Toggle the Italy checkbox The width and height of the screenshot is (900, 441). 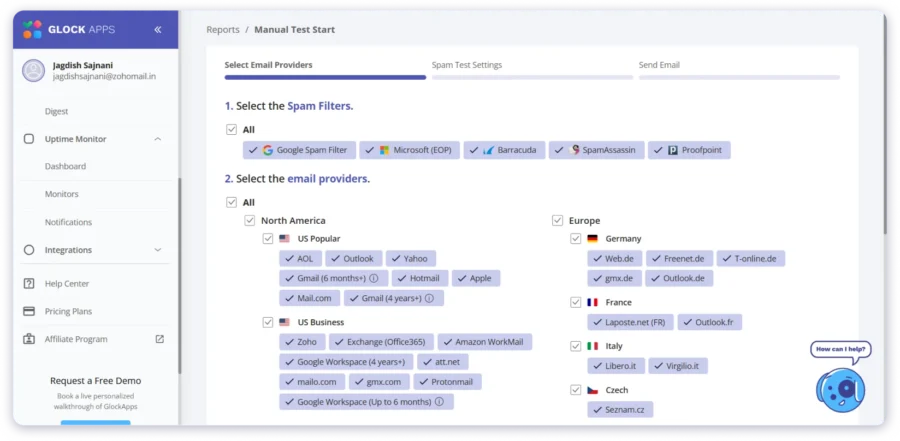point(576,346)
